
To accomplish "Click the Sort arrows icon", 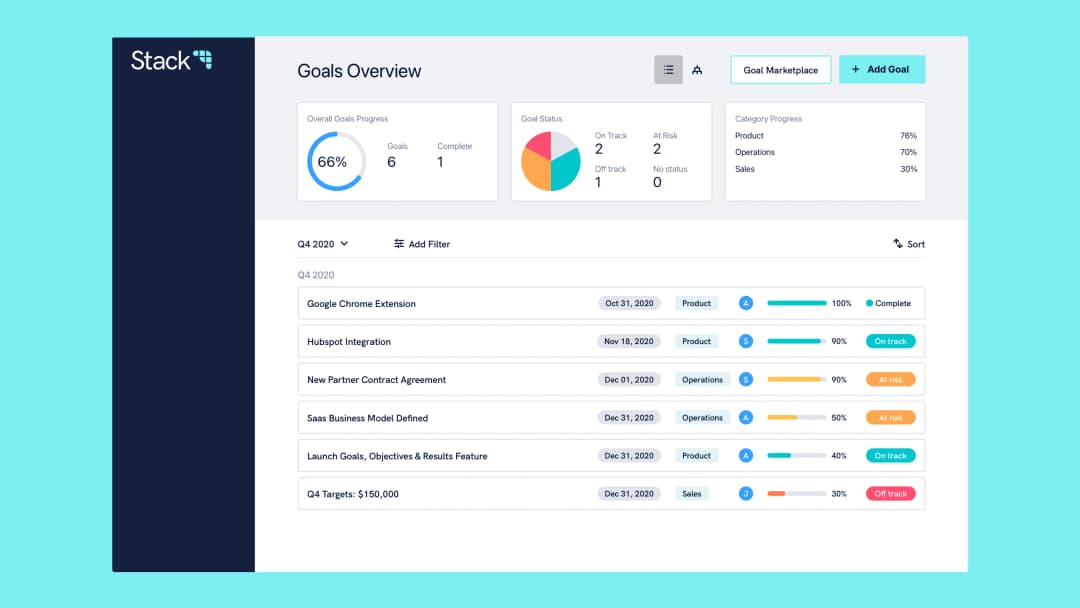I will [897, 244].
